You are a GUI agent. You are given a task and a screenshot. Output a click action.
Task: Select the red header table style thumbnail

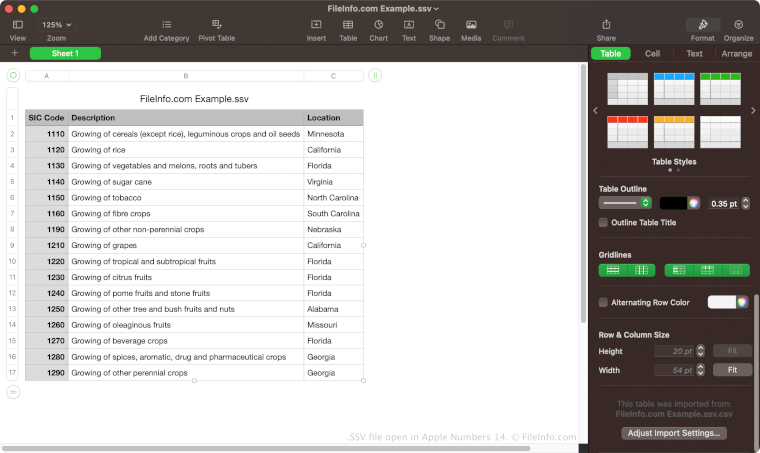coord(627,131)
